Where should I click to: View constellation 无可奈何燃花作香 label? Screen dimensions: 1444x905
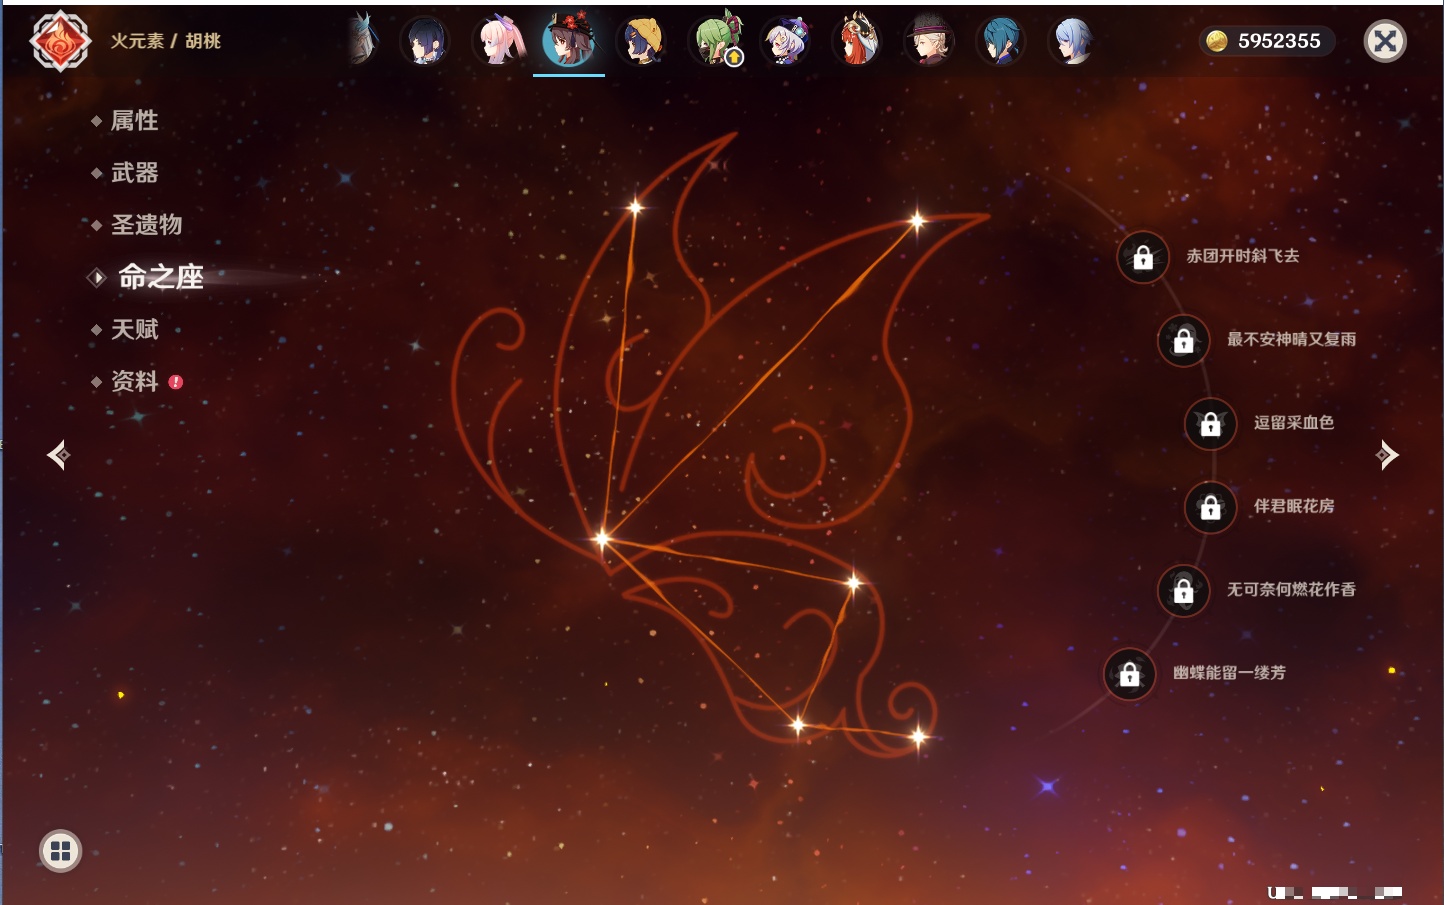(1291, 590)
